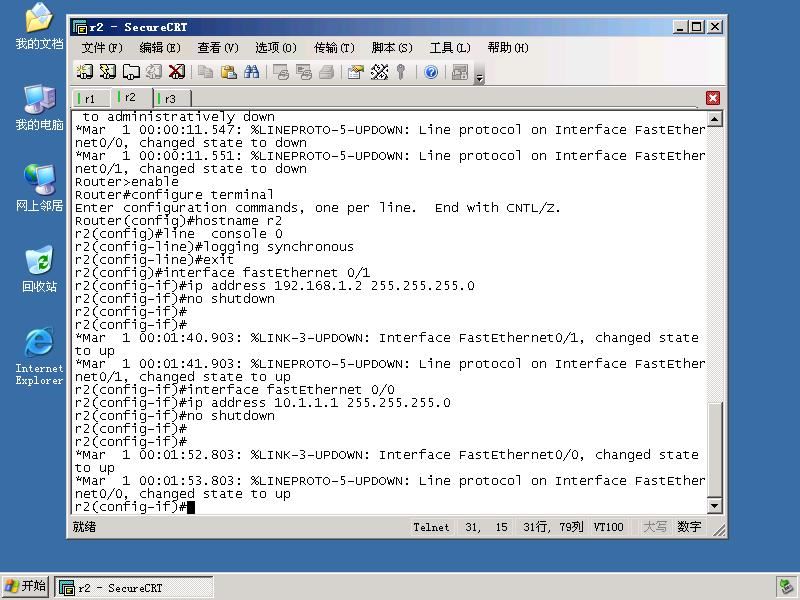The image size is (800, 600).
Task: Click the 数字 status bar indicator
Action: click(x=689, y=527)
